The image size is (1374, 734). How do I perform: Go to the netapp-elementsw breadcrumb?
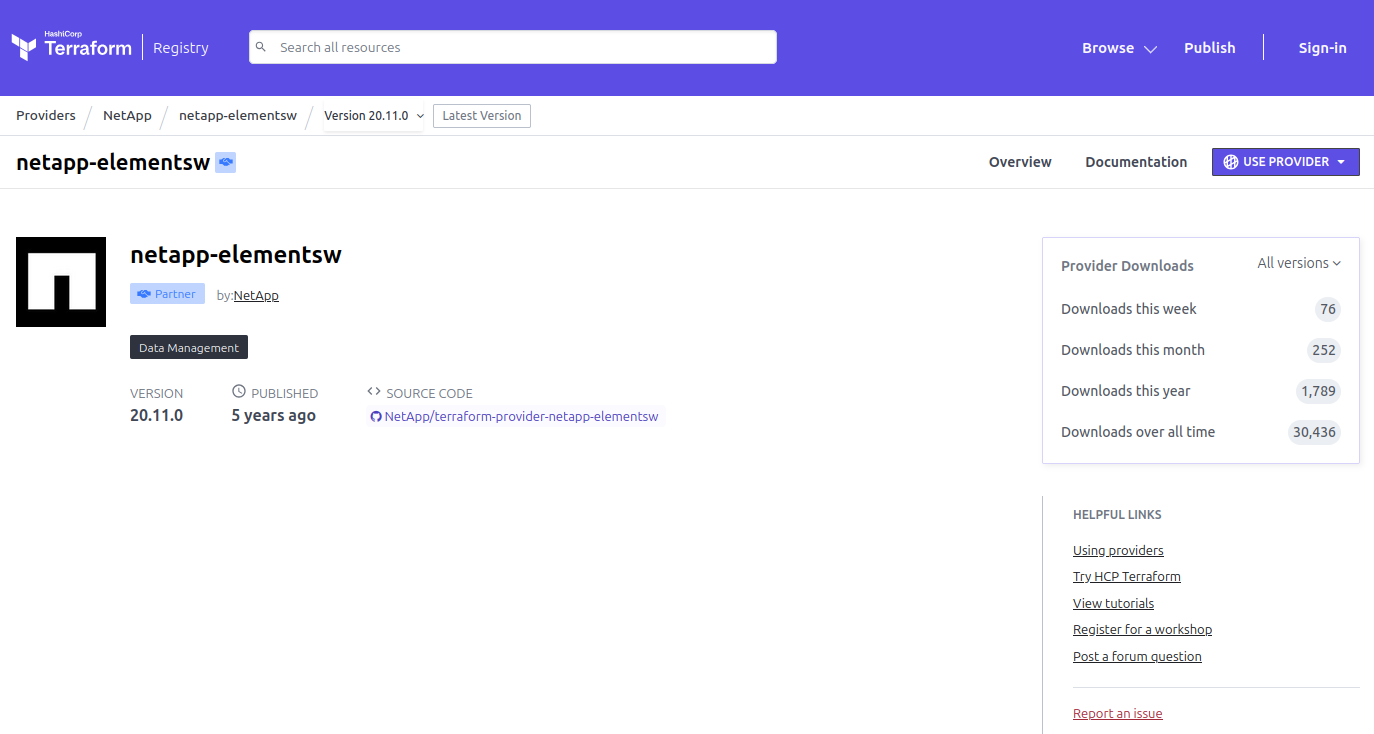pos(238,116)
